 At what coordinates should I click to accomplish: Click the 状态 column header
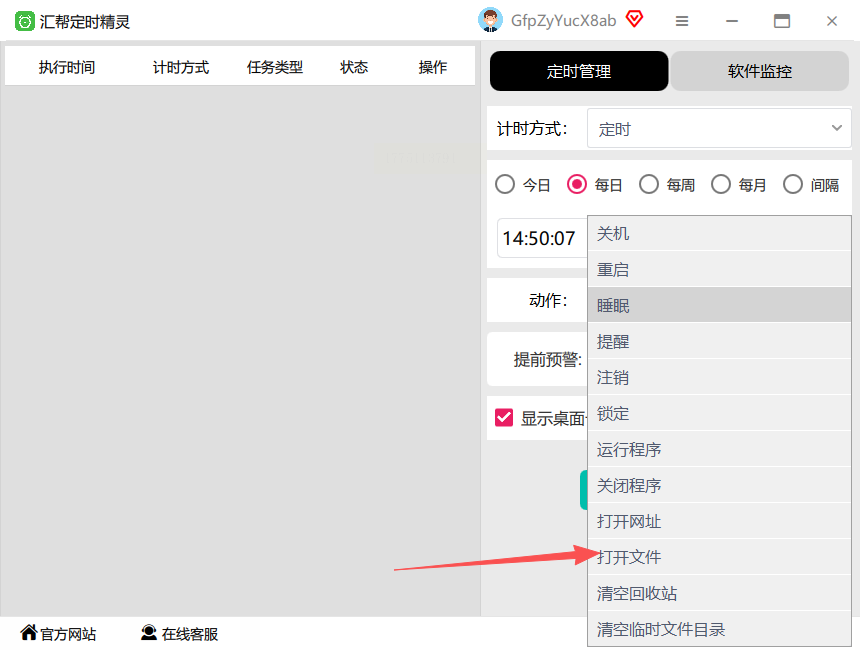point(354,67)
